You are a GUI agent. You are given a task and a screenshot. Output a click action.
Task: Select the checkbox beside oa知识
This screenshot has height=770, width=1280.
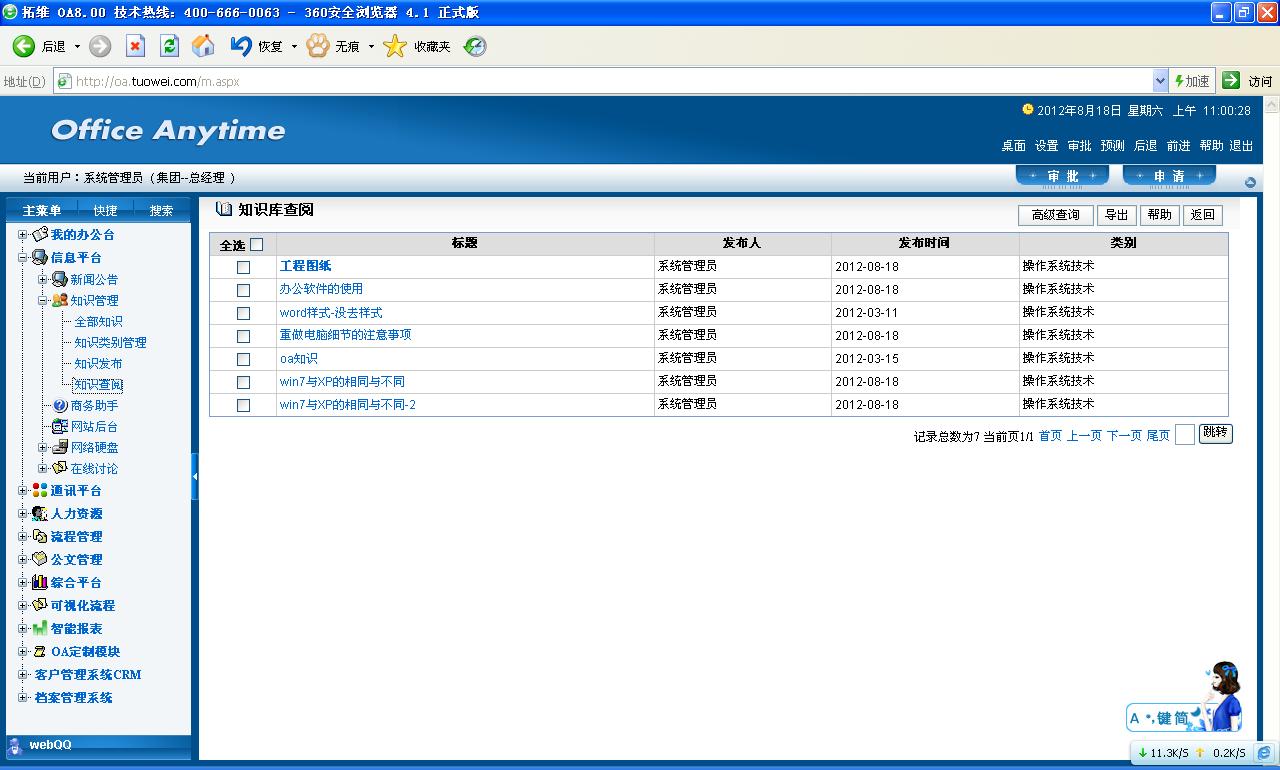tap(243, 359)
